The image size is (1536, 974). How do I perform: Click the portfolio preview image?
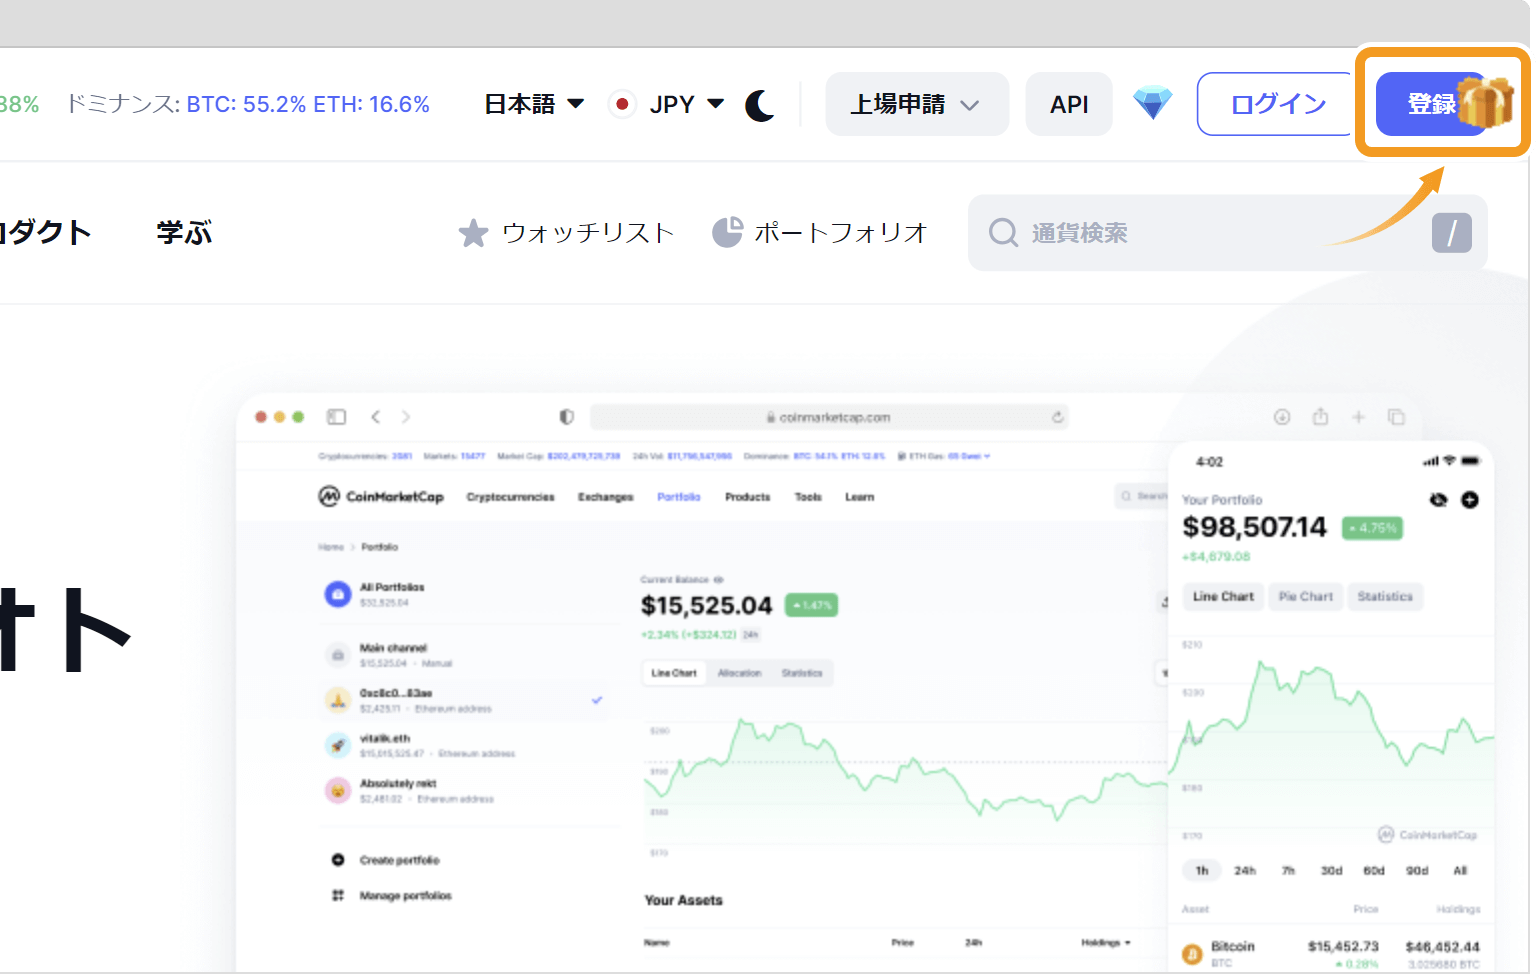866,682
